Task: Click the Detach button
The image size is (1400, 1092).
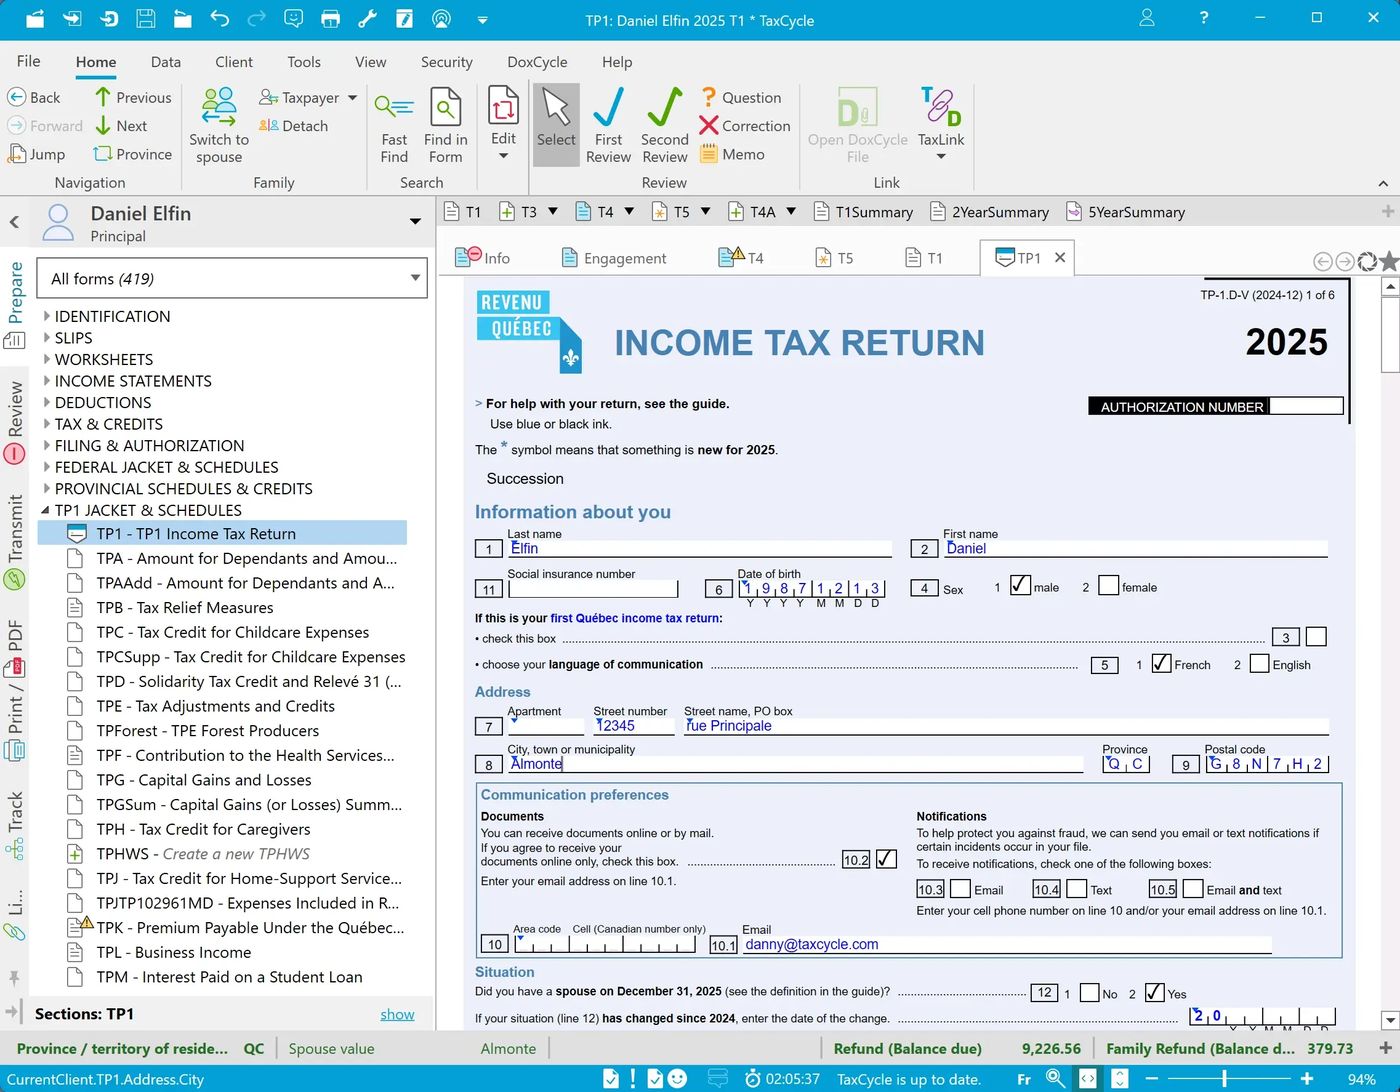Action: tap(293, 126)
